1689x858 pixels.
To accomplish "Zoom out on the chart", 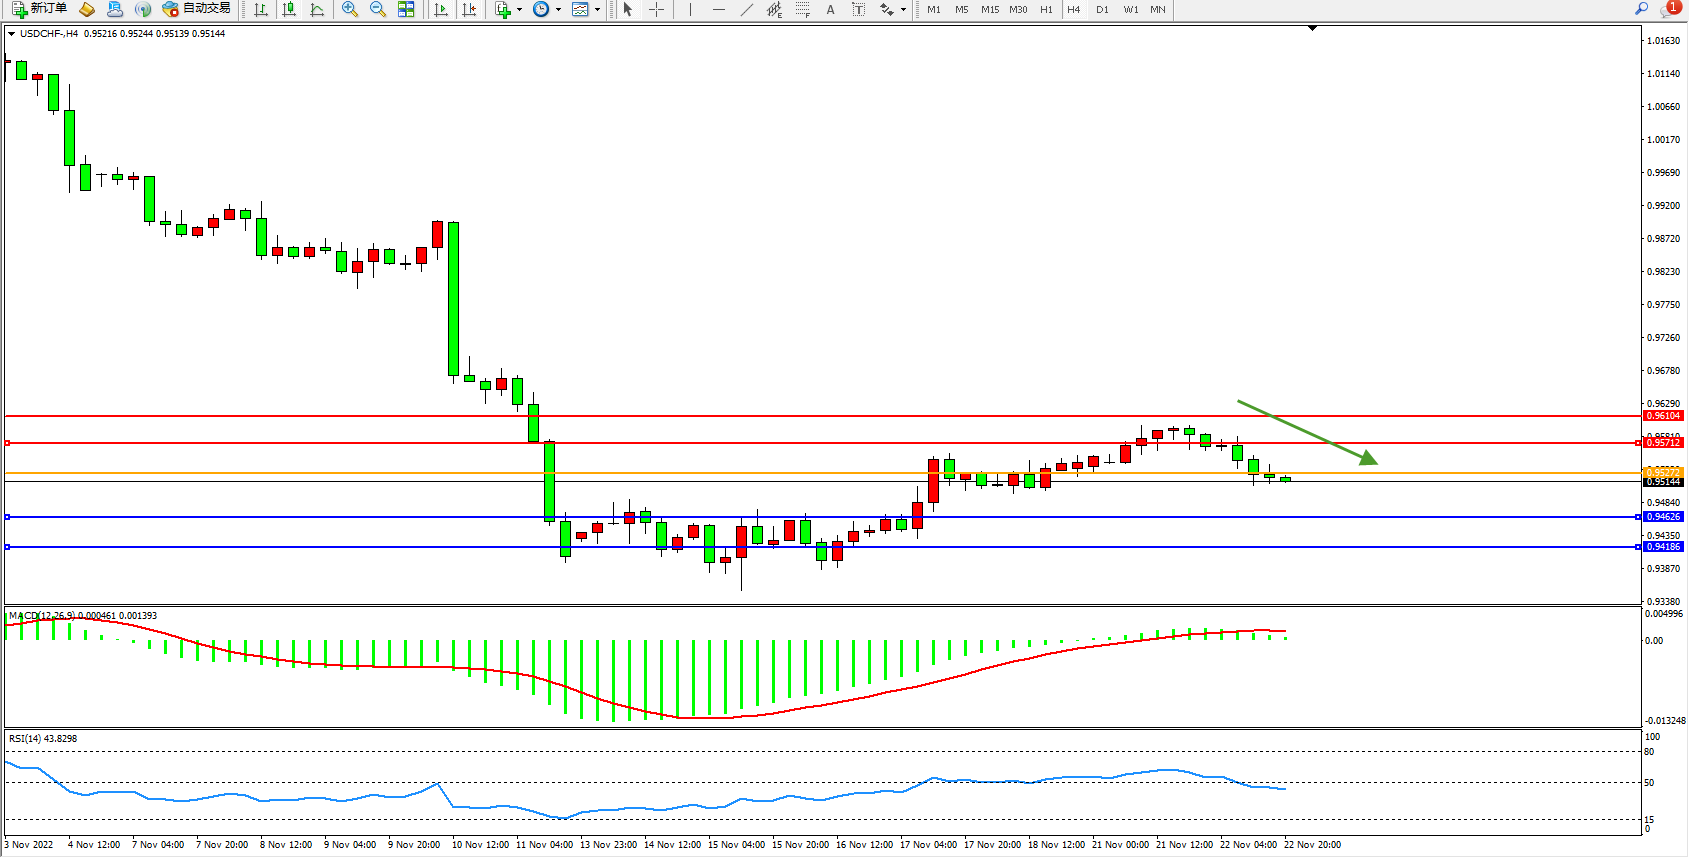I will 377,9.
